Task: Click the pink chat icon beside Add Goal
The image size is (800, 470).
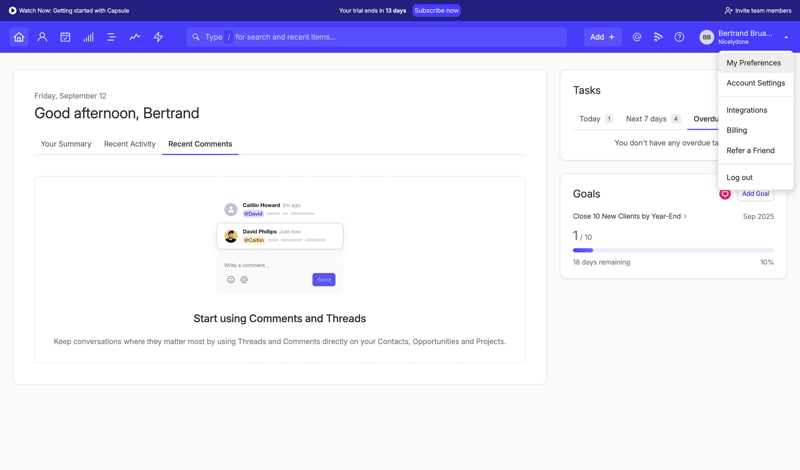Action: pos(725,194)
